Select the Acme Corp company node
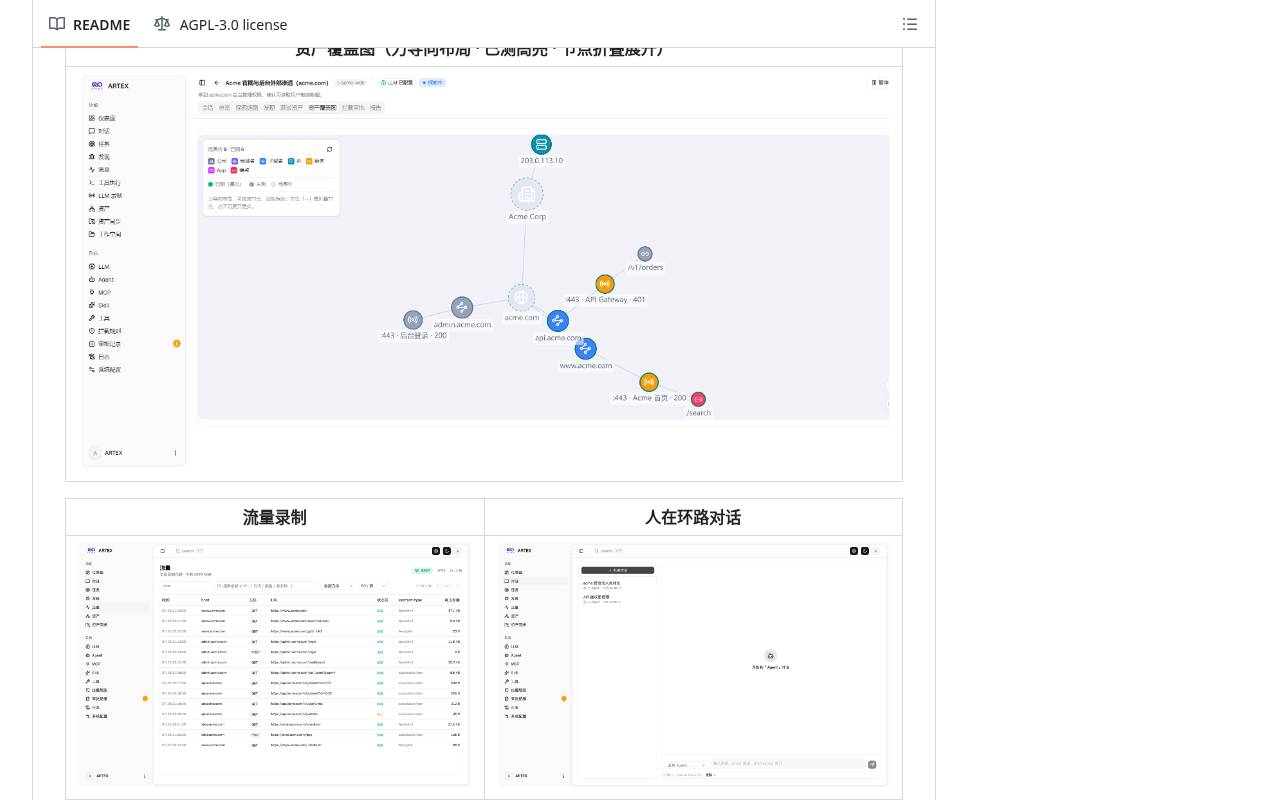1280x800 pixels. point(527,194)
